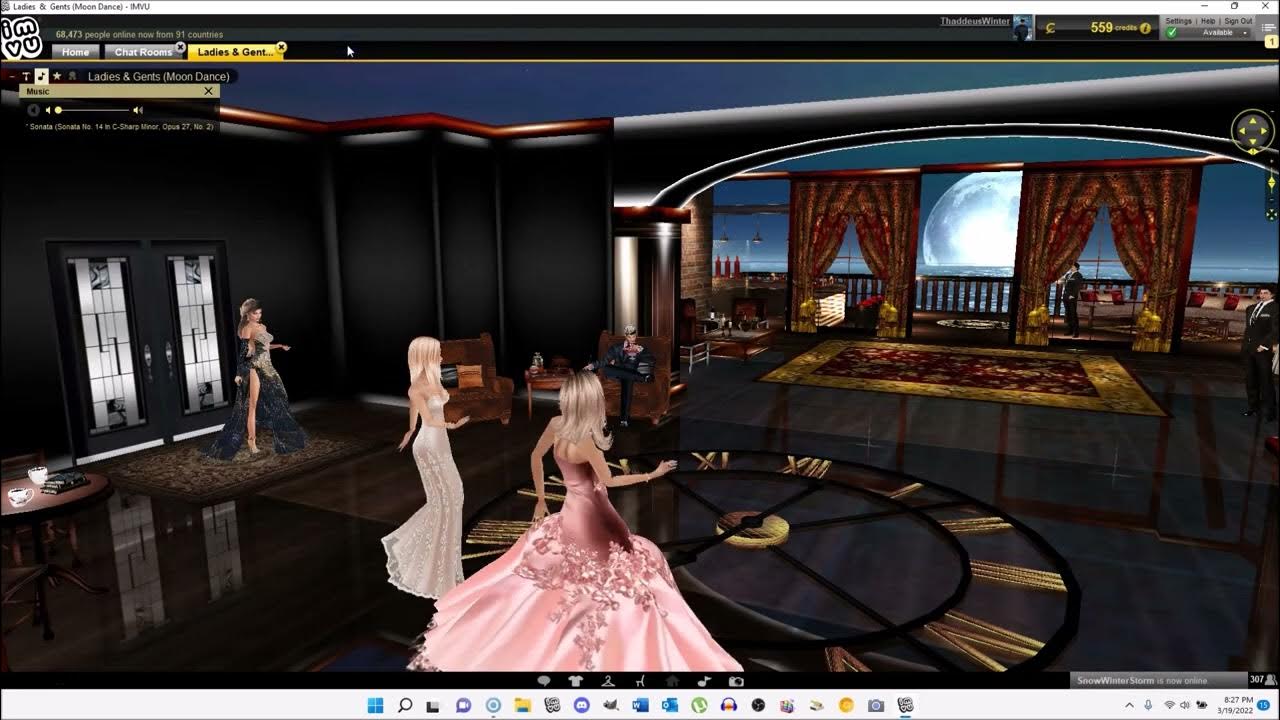
Task: Close the Chat Rooms tab
Action: [180, 47]
